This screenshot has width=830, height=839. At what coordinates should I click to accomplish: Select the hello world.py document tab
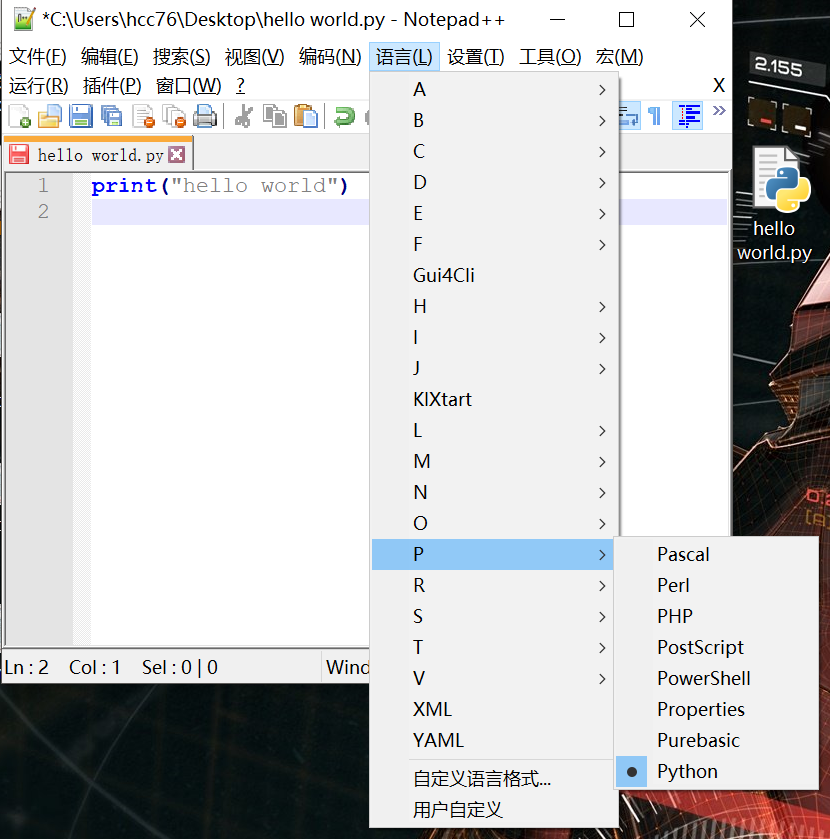pos(98,154)
